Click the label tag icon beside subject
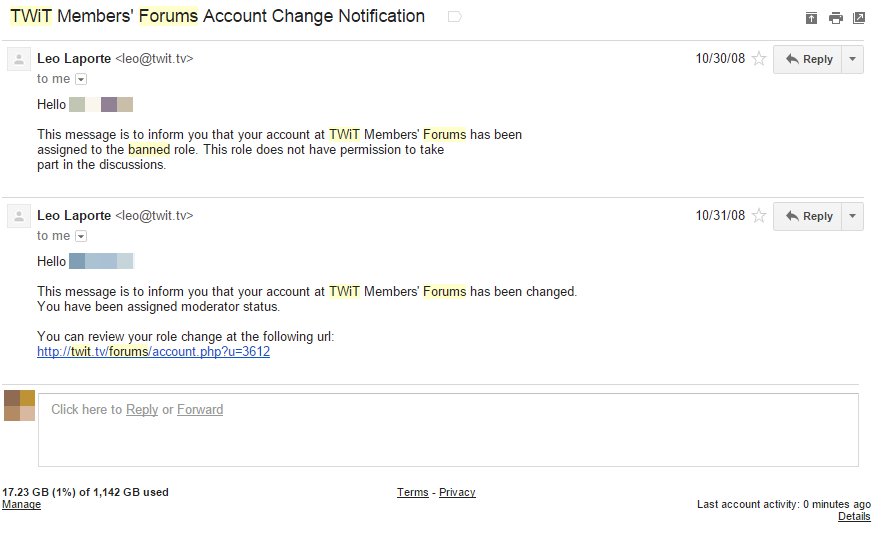This screenshot has height=533, width=886. 454,17
